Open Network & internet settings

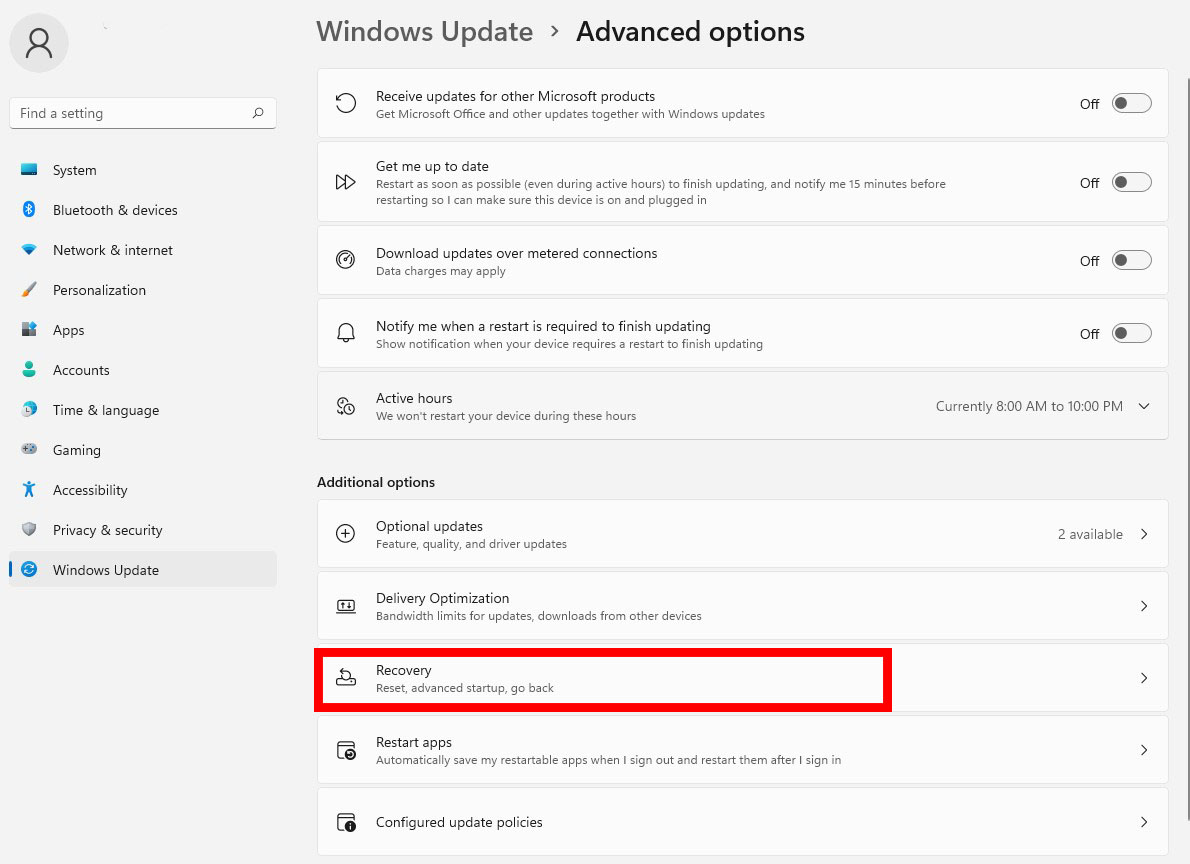coord(143,250)
